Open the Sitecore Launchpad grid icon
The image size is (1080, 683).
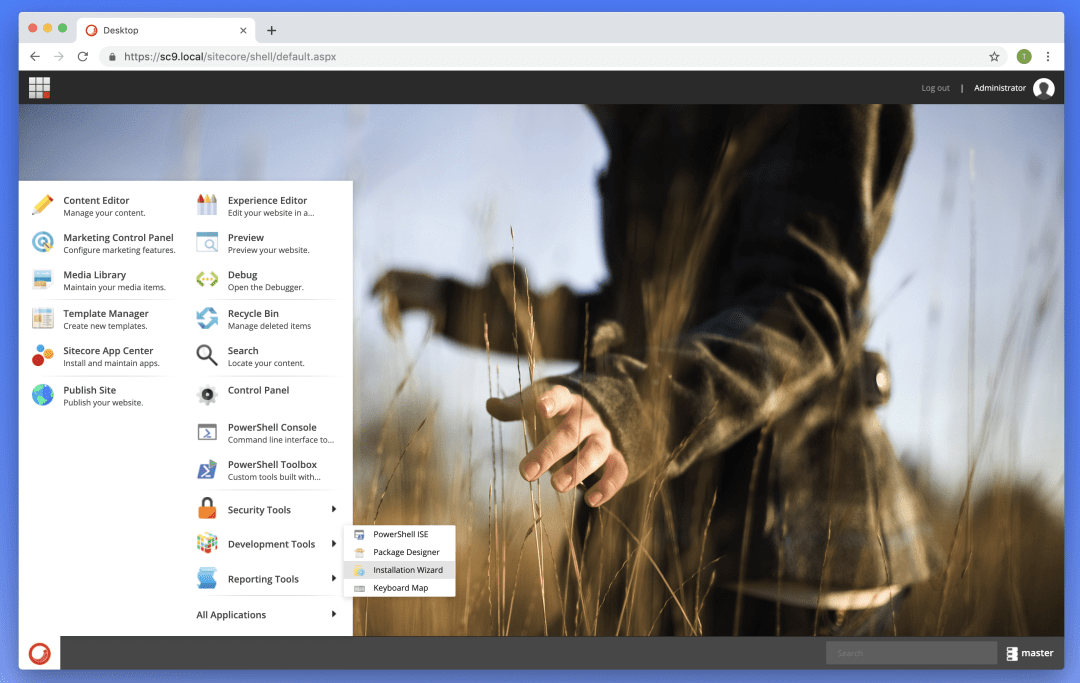click(39, 88)
